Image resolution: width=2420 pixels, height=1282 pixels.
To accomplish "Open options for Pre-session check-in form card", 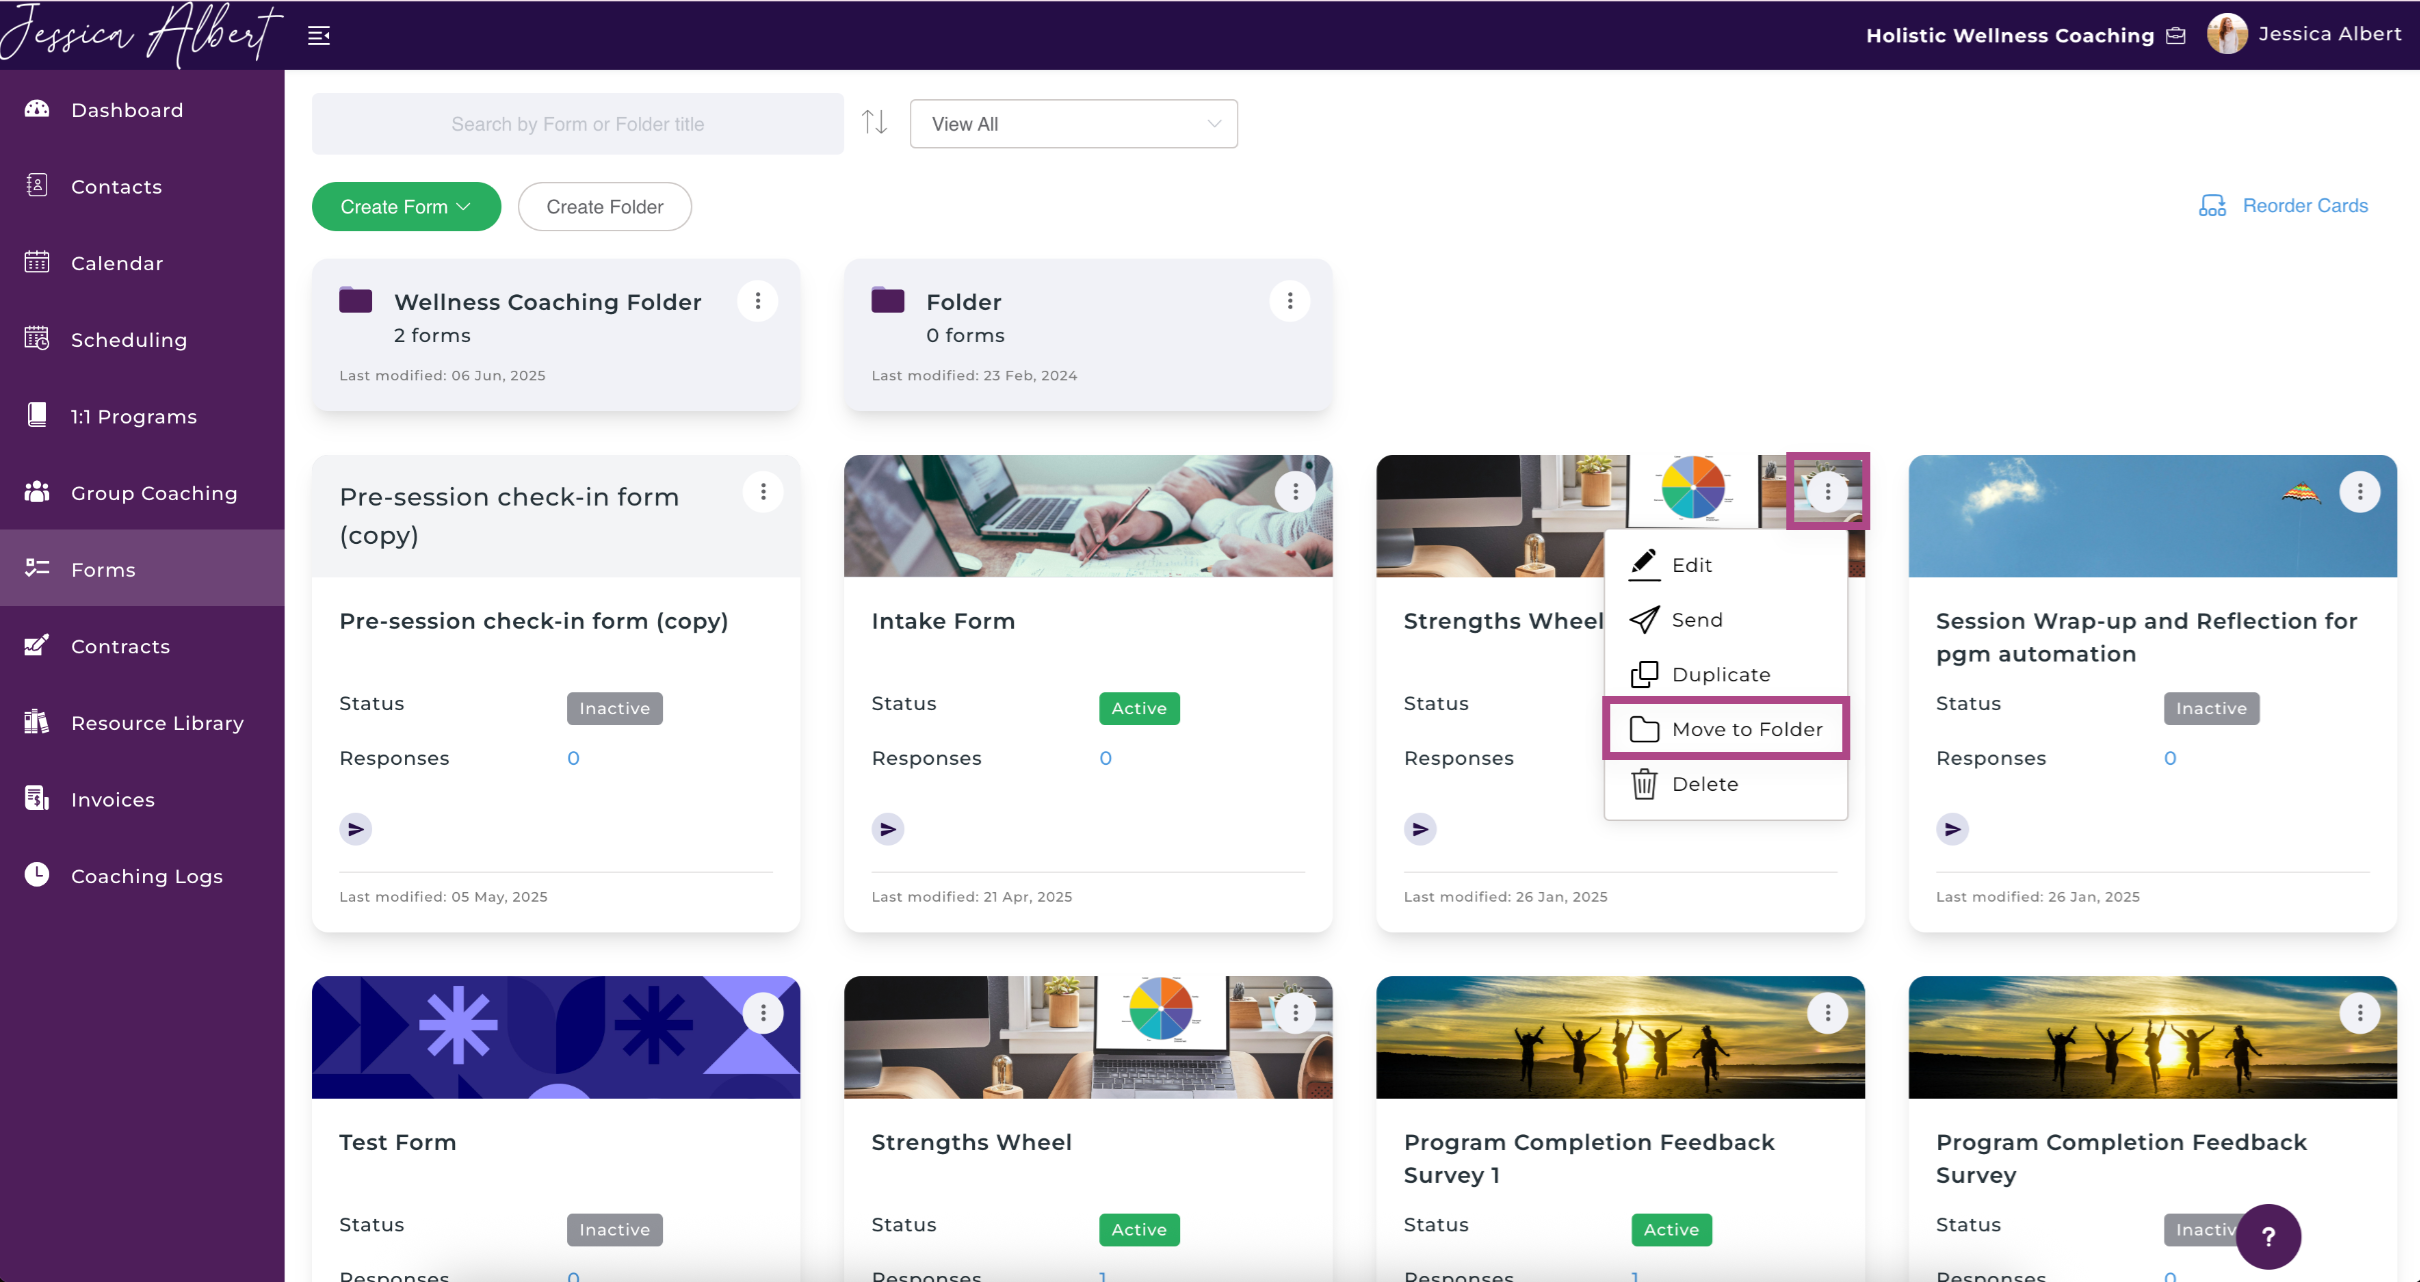I will click(763, 492).
